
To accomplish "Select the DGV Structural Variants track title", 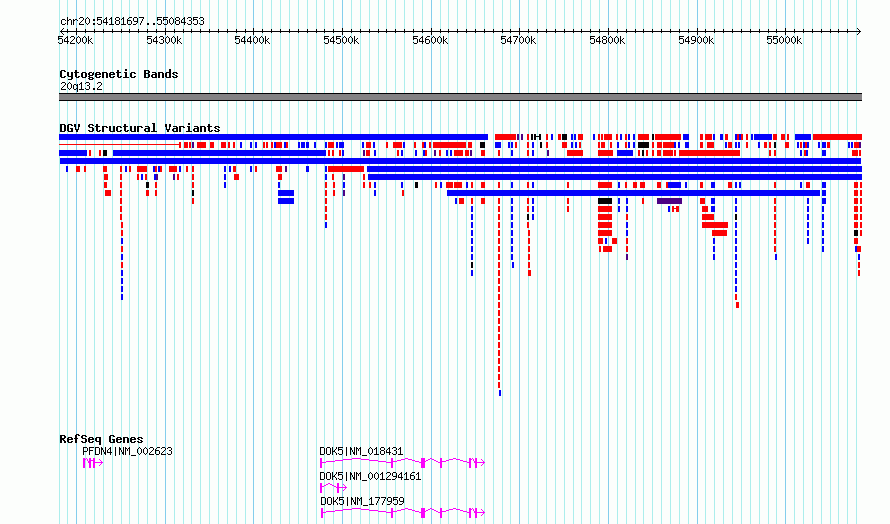I will [x=140, y=128].
